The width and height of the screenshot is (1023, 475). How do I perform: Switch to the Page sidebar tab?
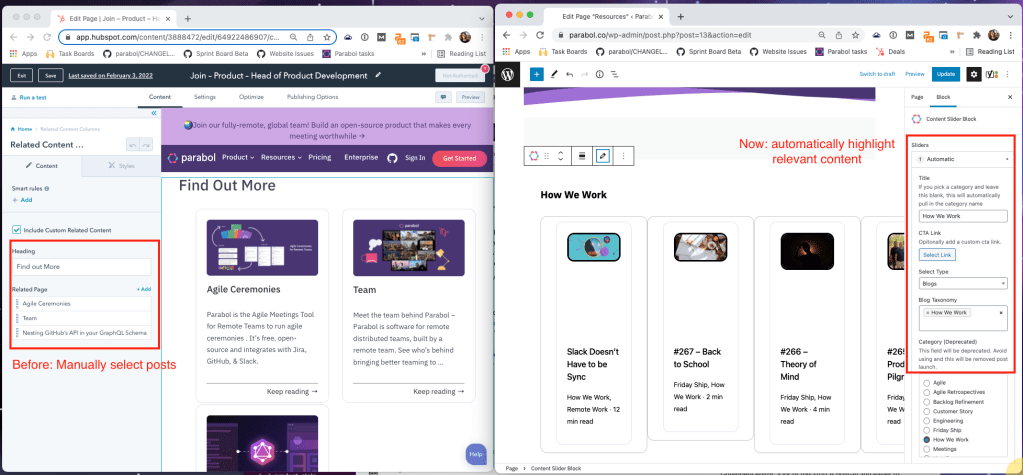(917, 97)
